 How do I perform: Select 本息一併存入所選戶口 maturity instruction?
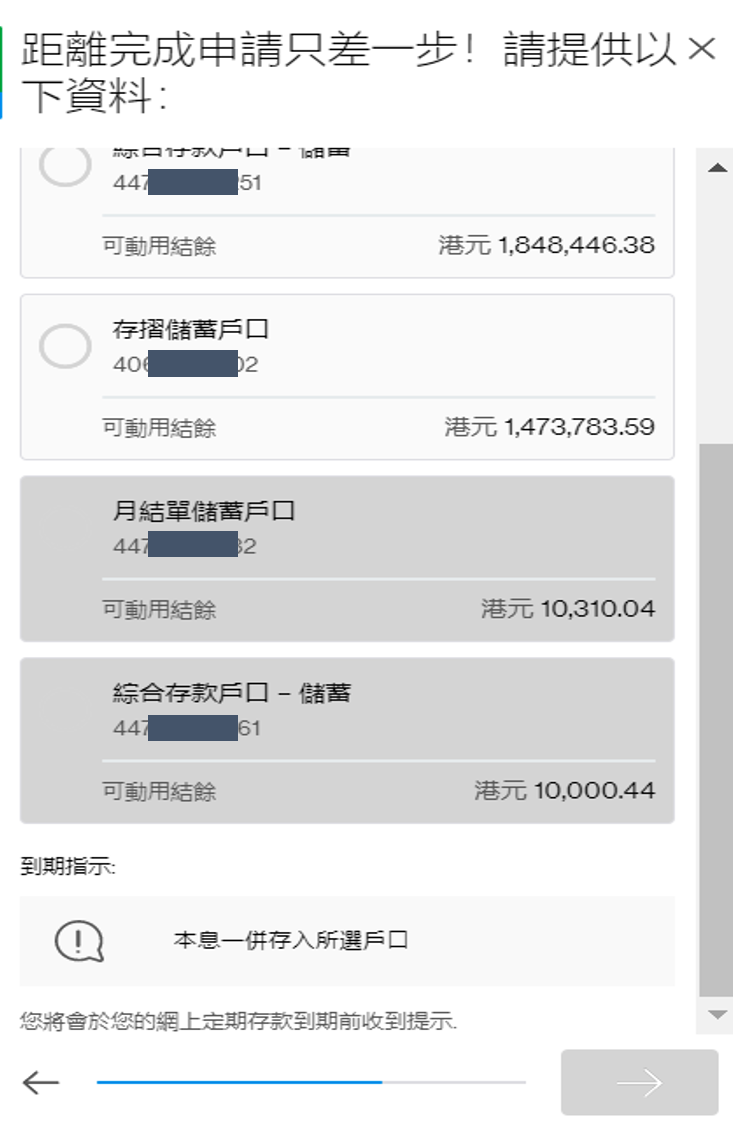coord(291,941)
